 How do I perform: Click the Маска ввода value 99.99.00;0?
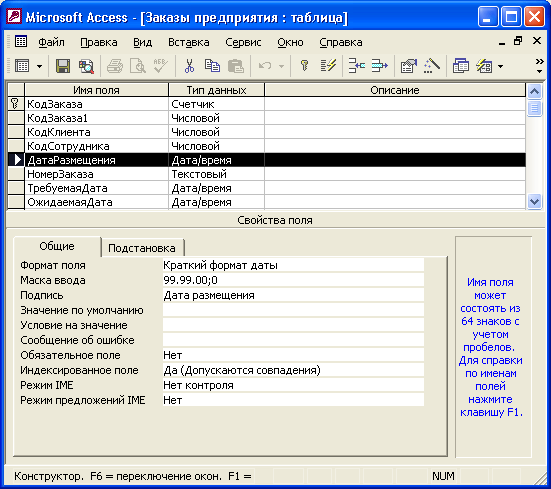293,280
